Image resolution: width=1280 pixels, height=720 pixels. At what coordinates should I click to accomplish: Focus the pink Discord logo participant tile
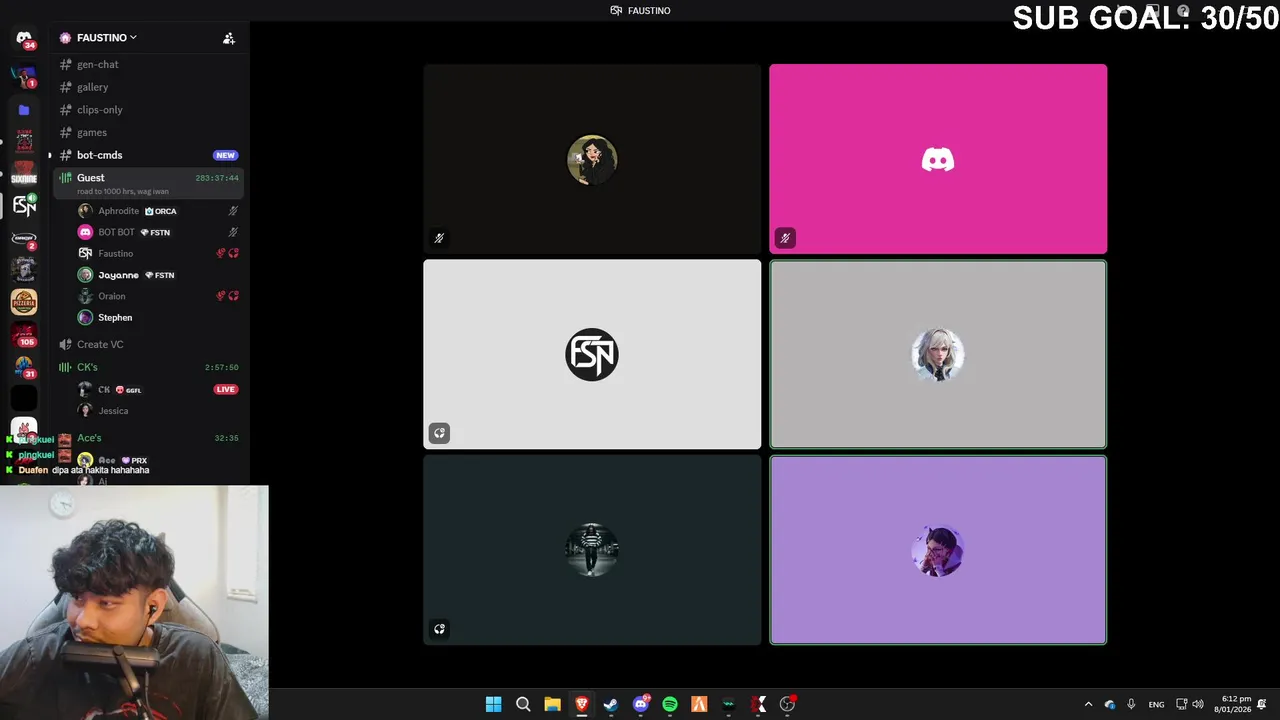(938, 158)
